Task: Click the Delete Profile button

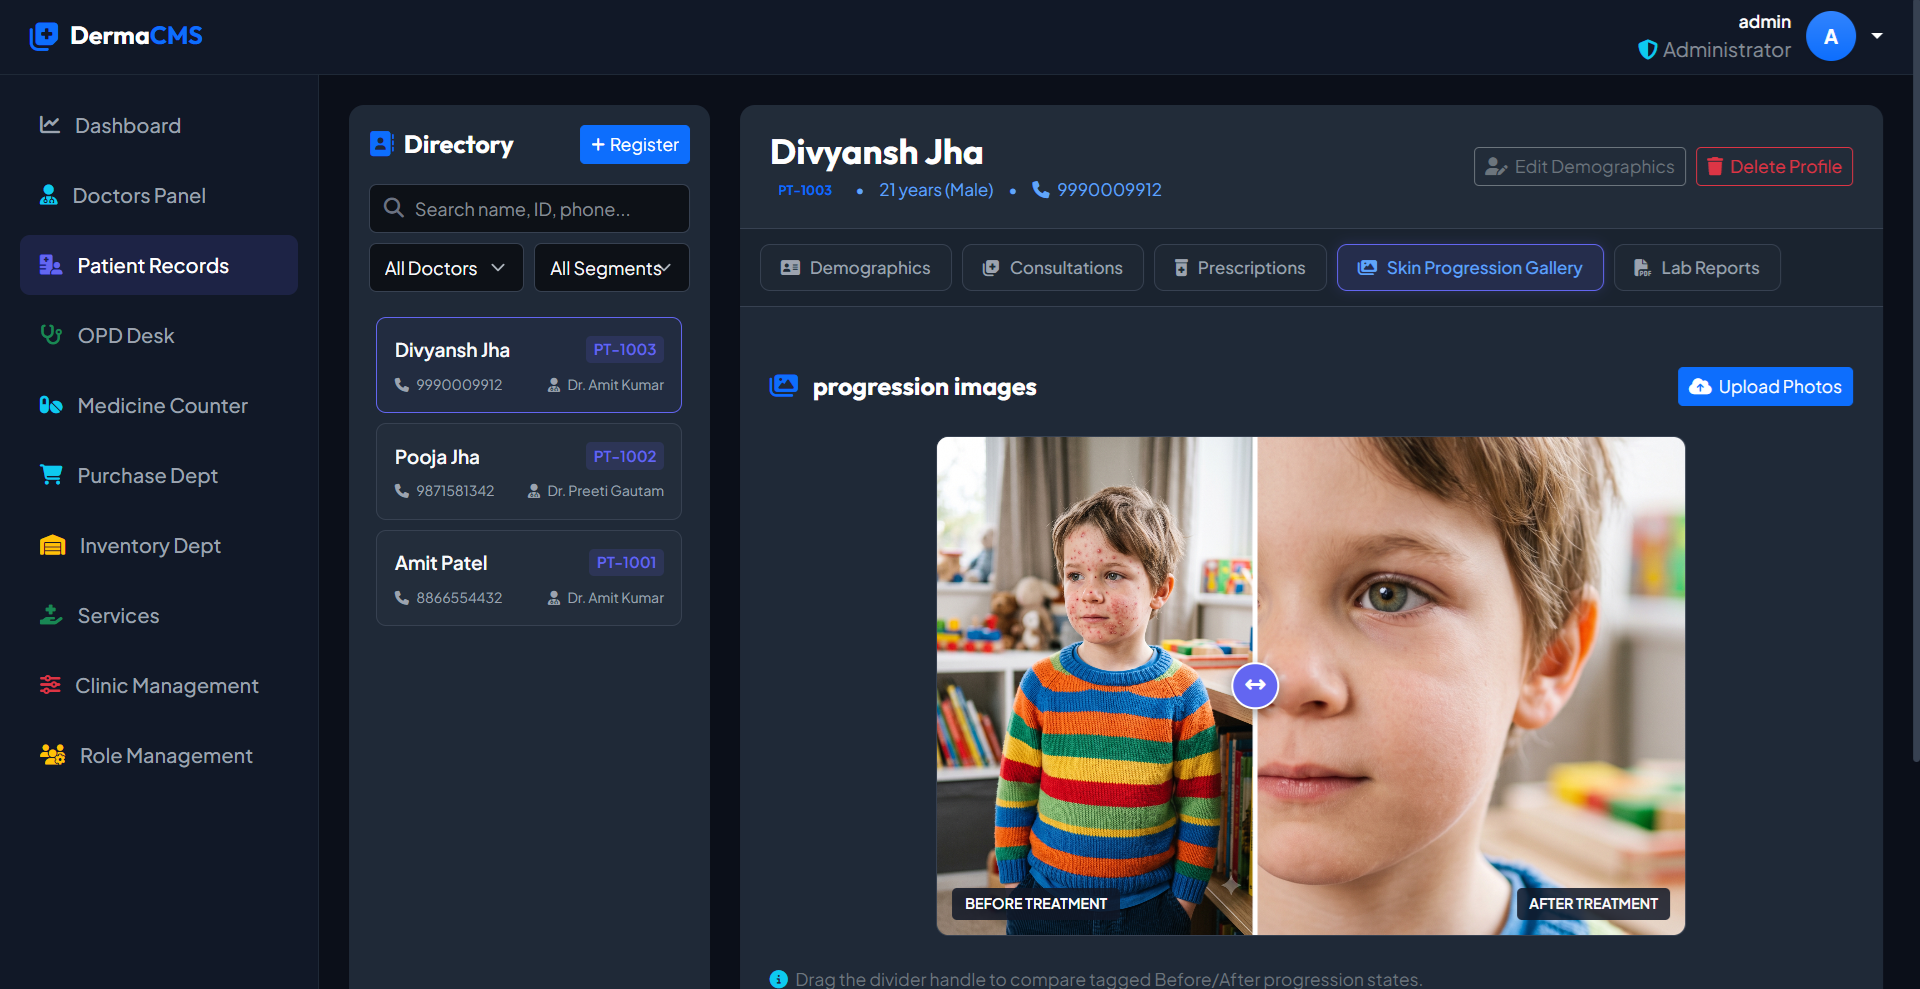Action: point(1774,166)
